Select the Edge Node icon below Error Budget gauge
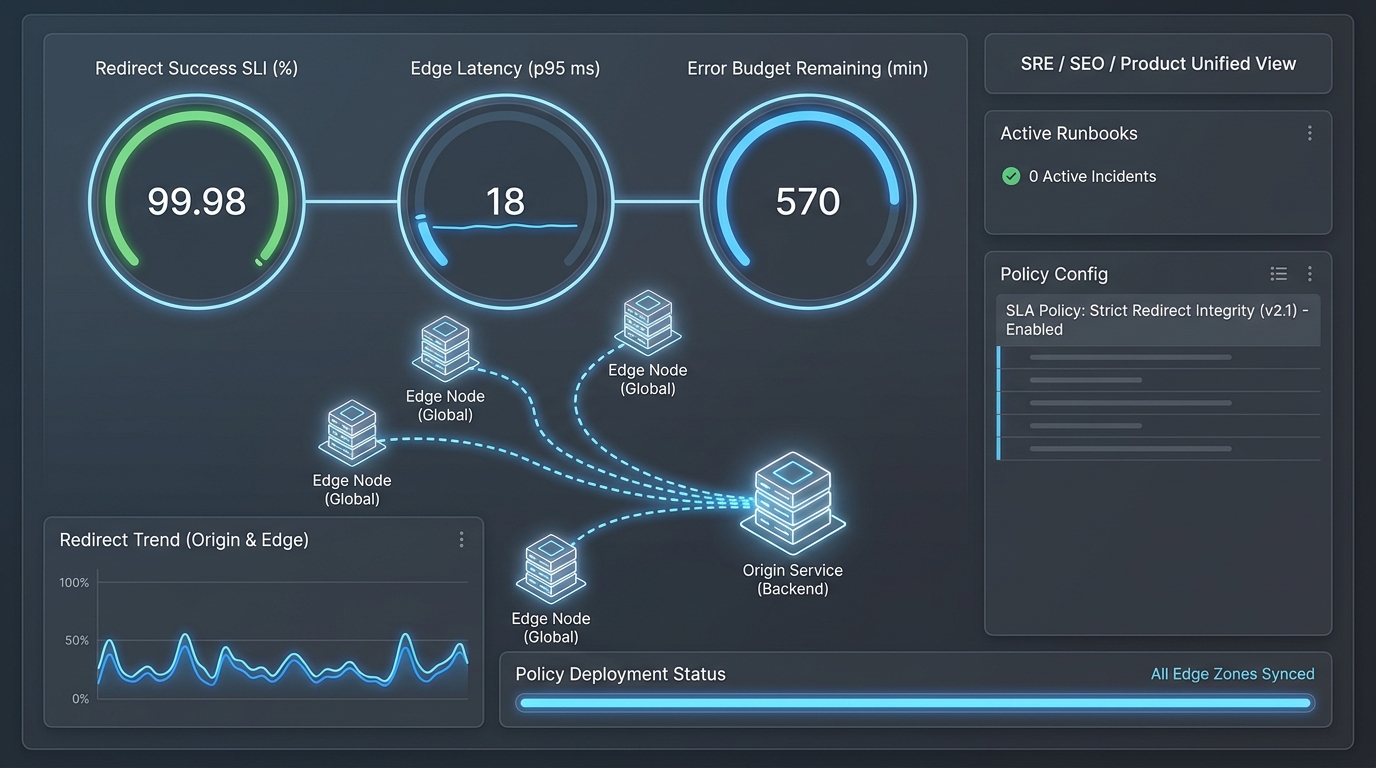 pyautogui.click(x=647, y=323)
